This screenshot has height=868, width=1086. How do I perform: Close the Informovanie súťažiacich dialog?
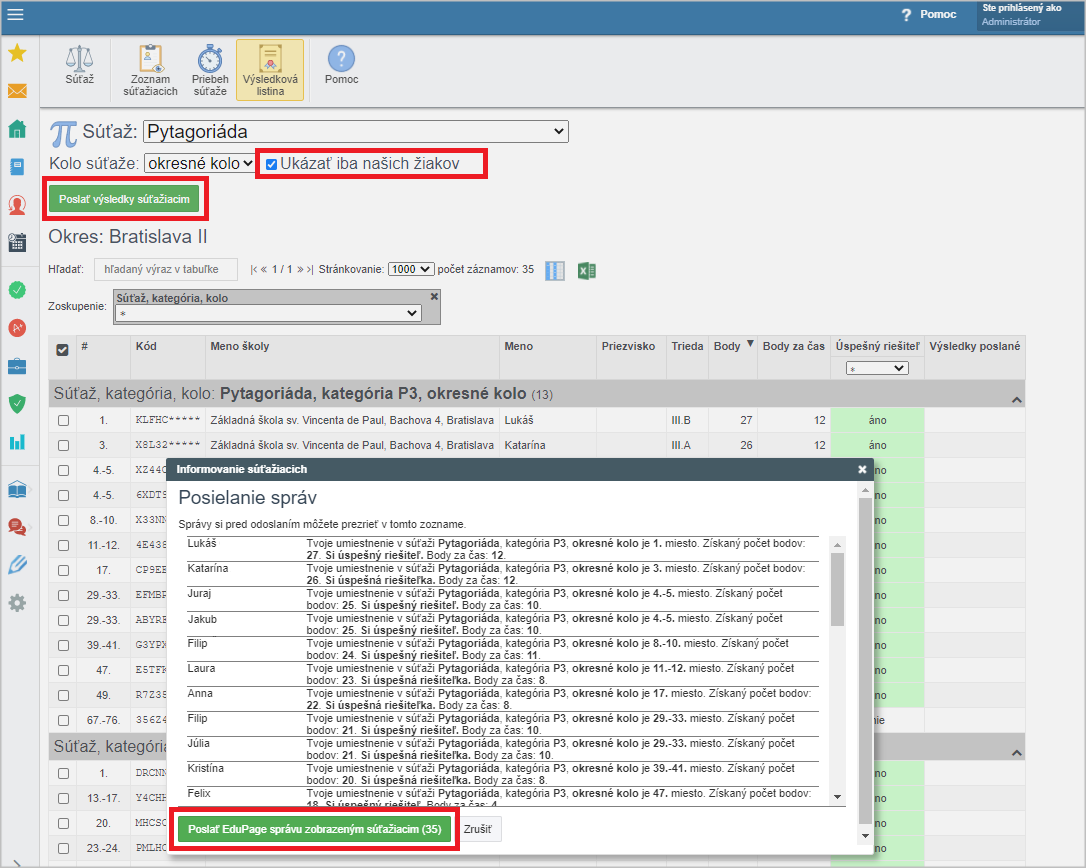[862, 470]
